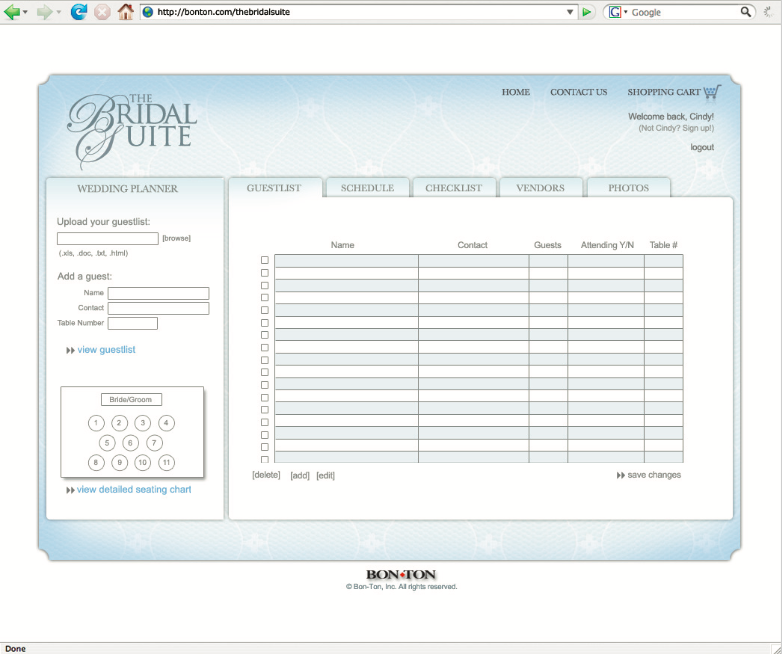Click the green go arrow beside the address bar

click(587, 11)
